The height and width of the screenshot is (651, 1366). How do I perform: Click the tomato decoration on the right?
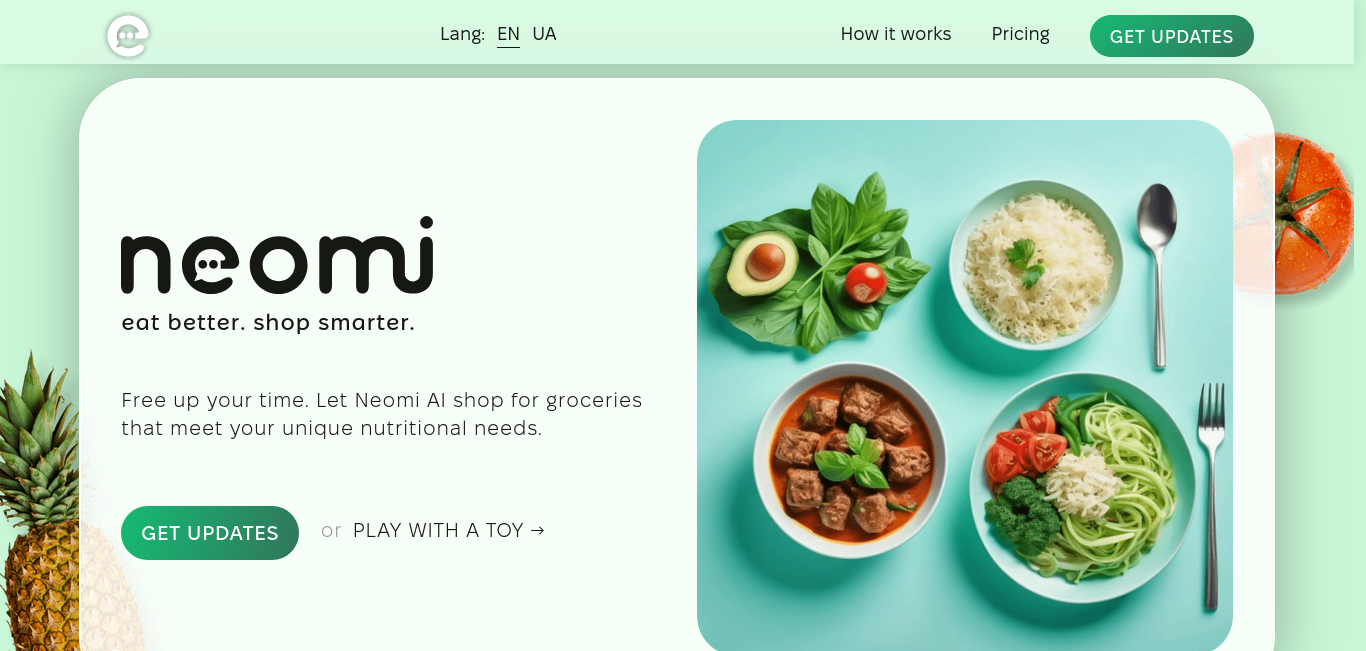click(x=1296, y=213)
